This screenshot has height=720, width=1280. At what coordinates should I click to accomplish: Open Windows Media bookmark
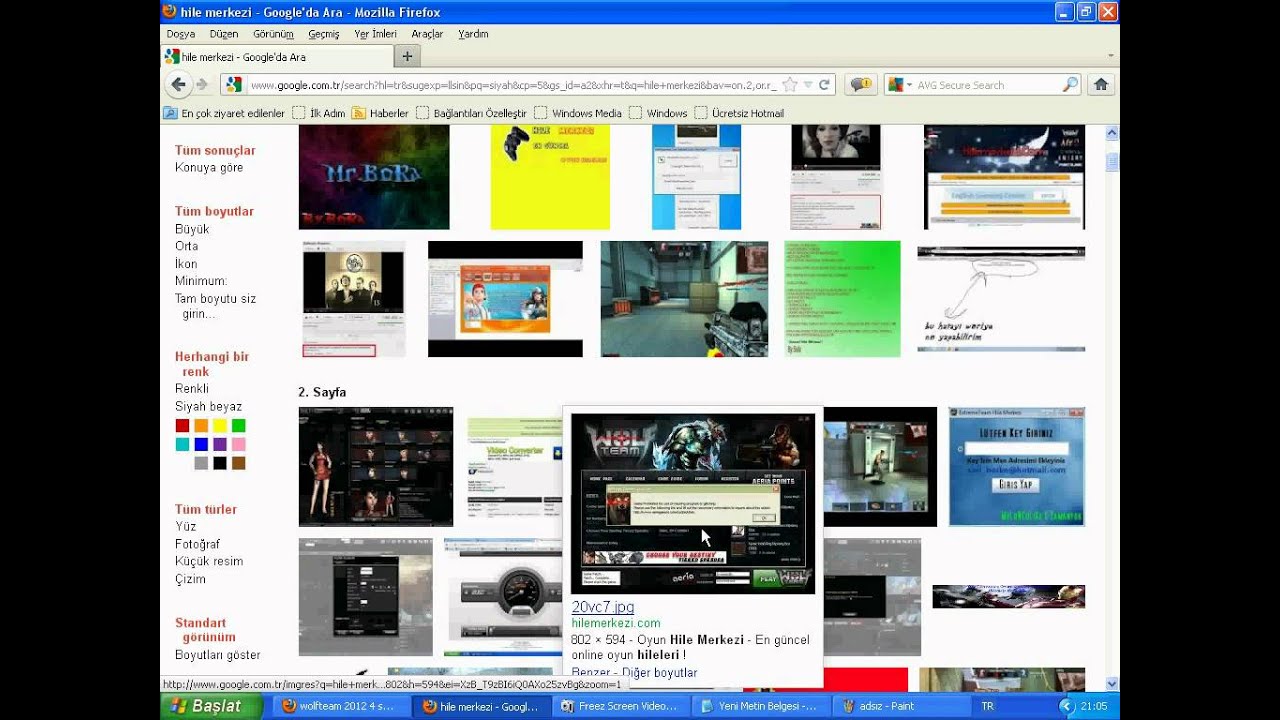[x=578, y=113]
